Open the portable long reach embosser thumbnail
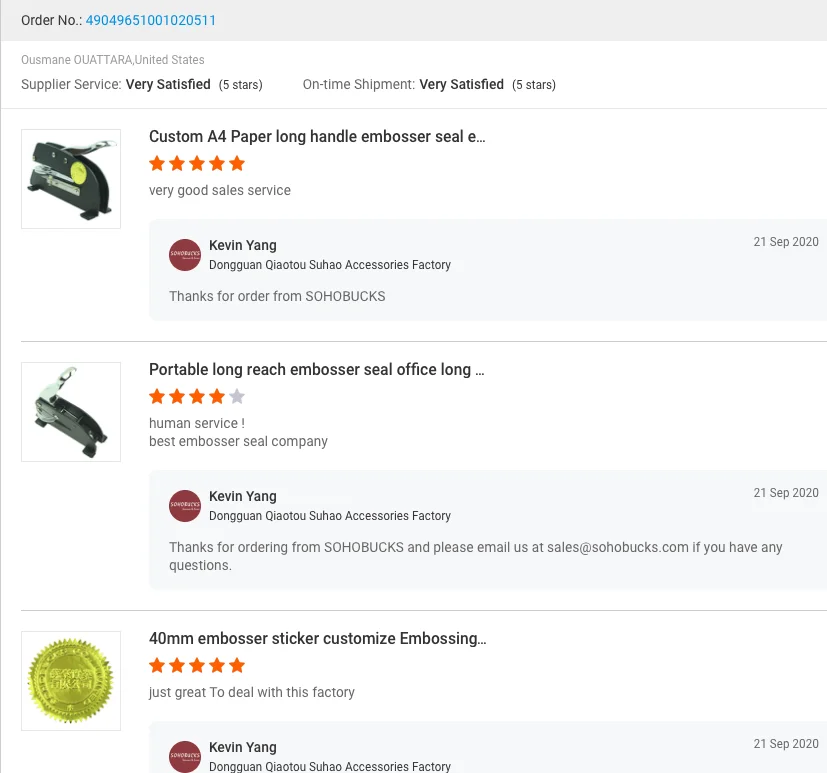Image resolution: width=827 pixels, height=773 pixels. click(71, 412)
